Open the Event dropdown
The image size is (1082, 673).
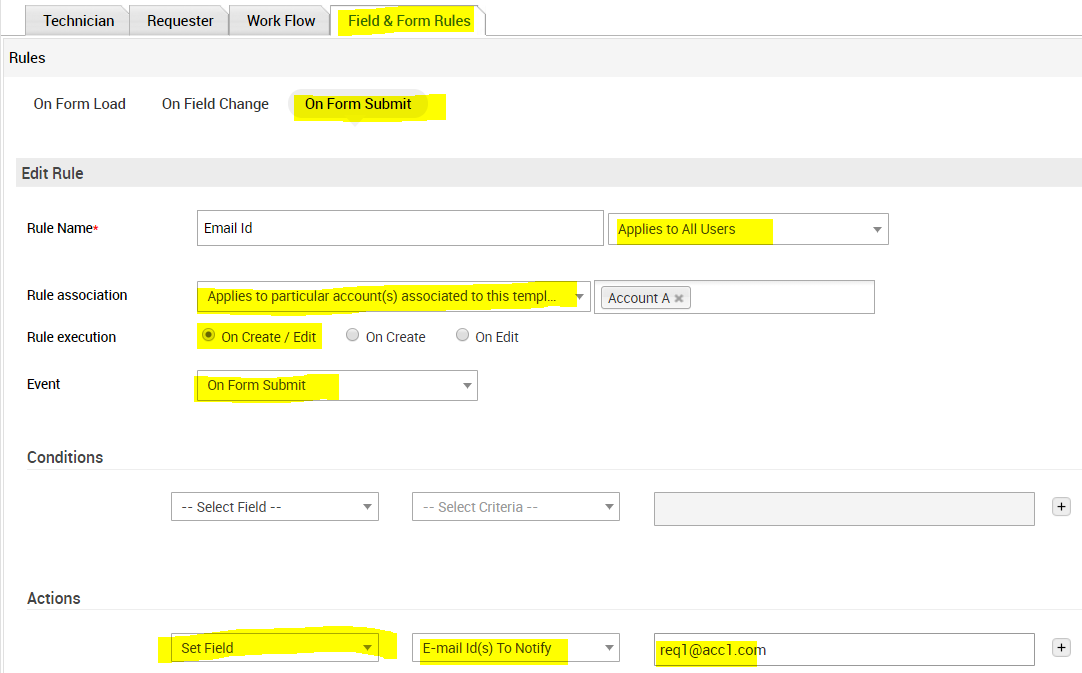[x=337, y=385]
